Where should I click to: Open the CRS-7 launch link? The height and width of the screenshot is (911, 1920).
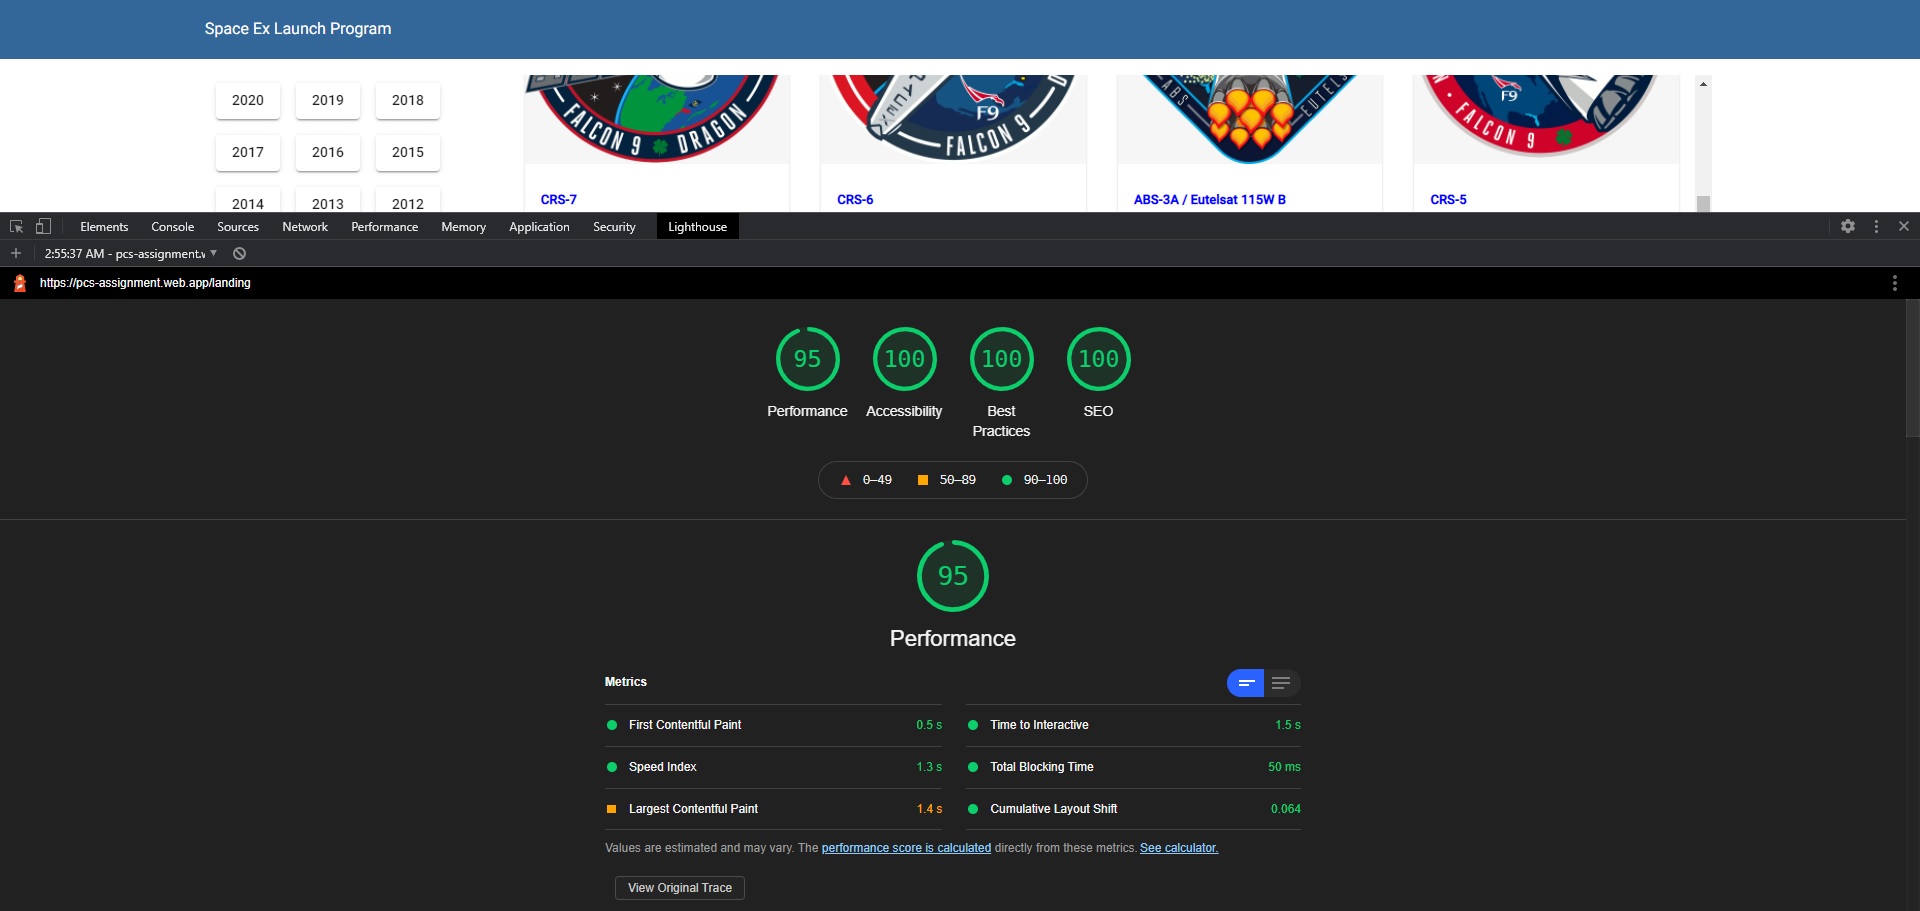tap(559, 200)
